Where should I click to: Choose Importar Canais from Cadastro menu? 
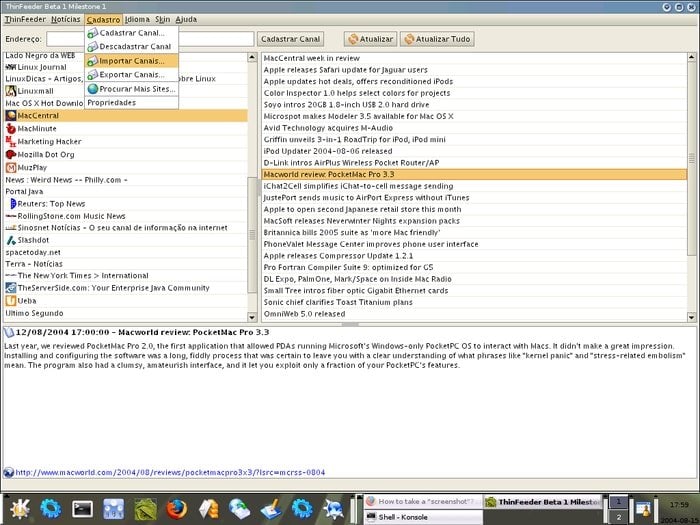(x=131, y=61)
